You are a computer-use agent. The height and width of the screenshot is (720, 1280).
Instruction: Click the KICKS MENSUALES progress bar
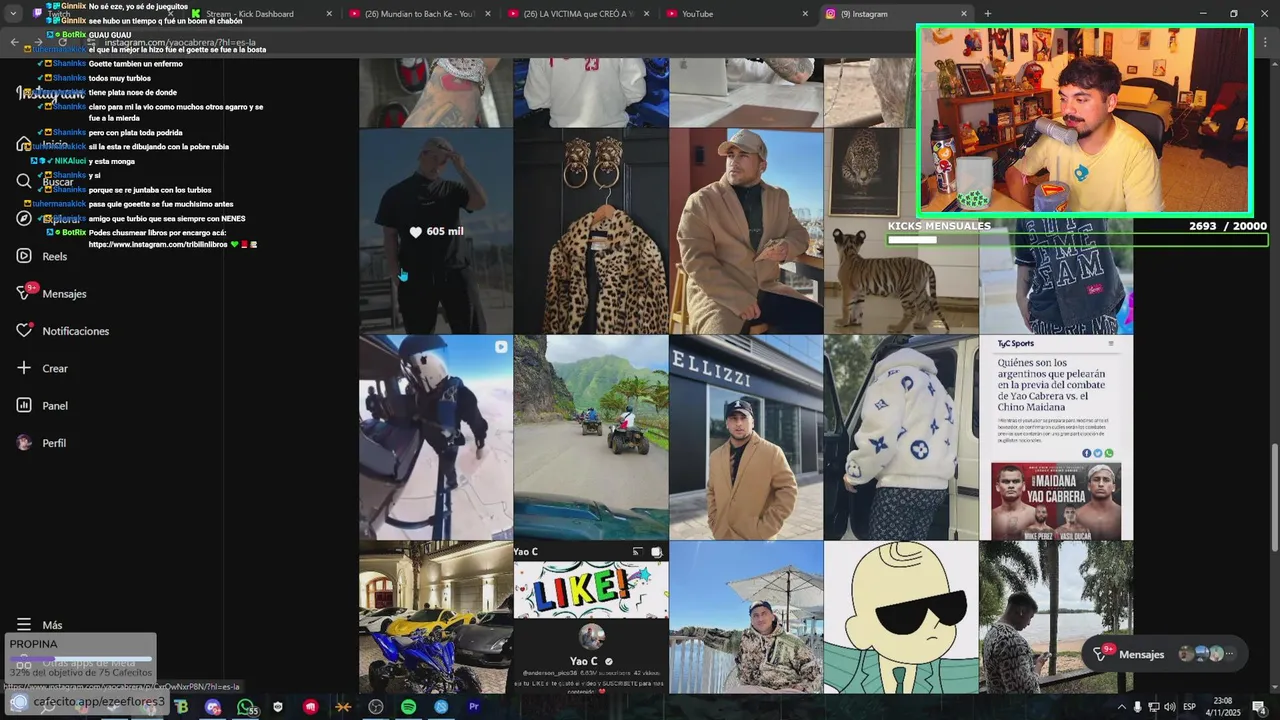[1077, 240]
